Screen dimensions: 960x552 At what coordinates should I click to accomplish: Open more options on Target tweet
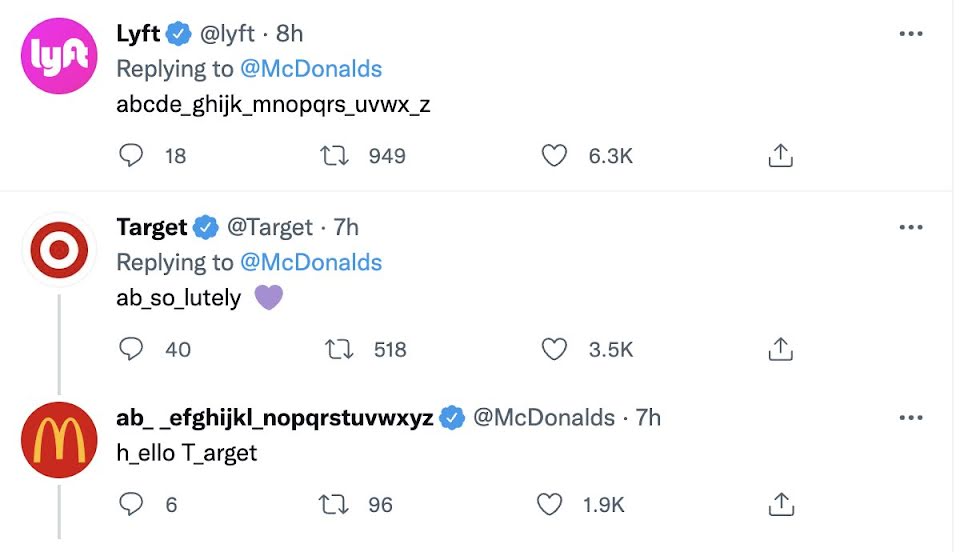(x=910, y=228)
